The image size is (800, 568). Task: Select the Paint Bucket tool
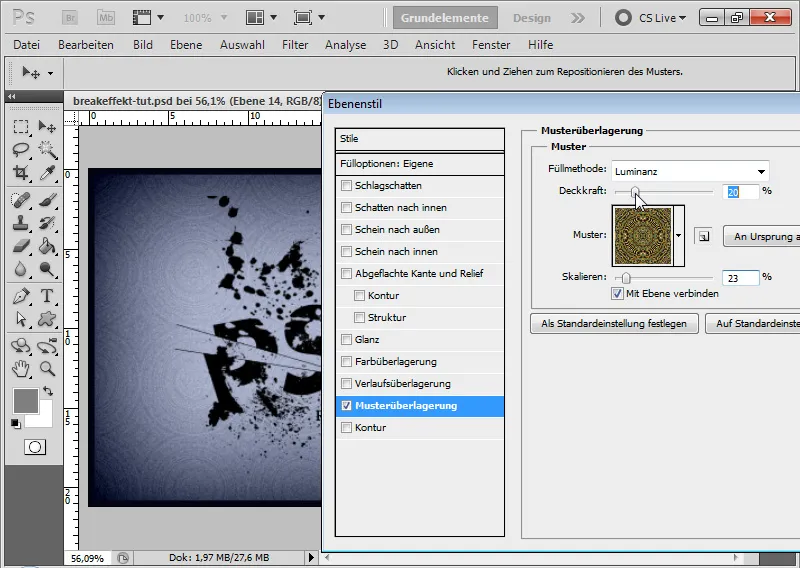(x=47, y=246)
